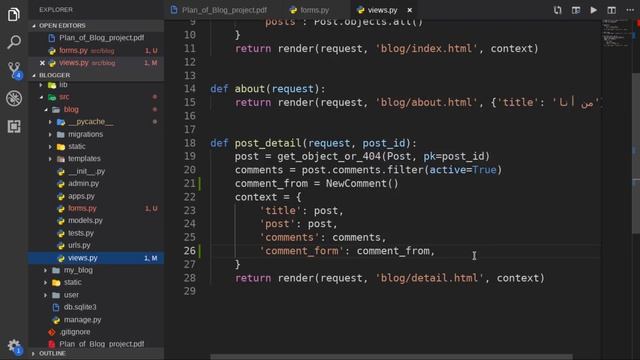Click the Open Changes icon in editor toolbar
The height and width of the screenshot is (360, 640).
tap(558, 10)
